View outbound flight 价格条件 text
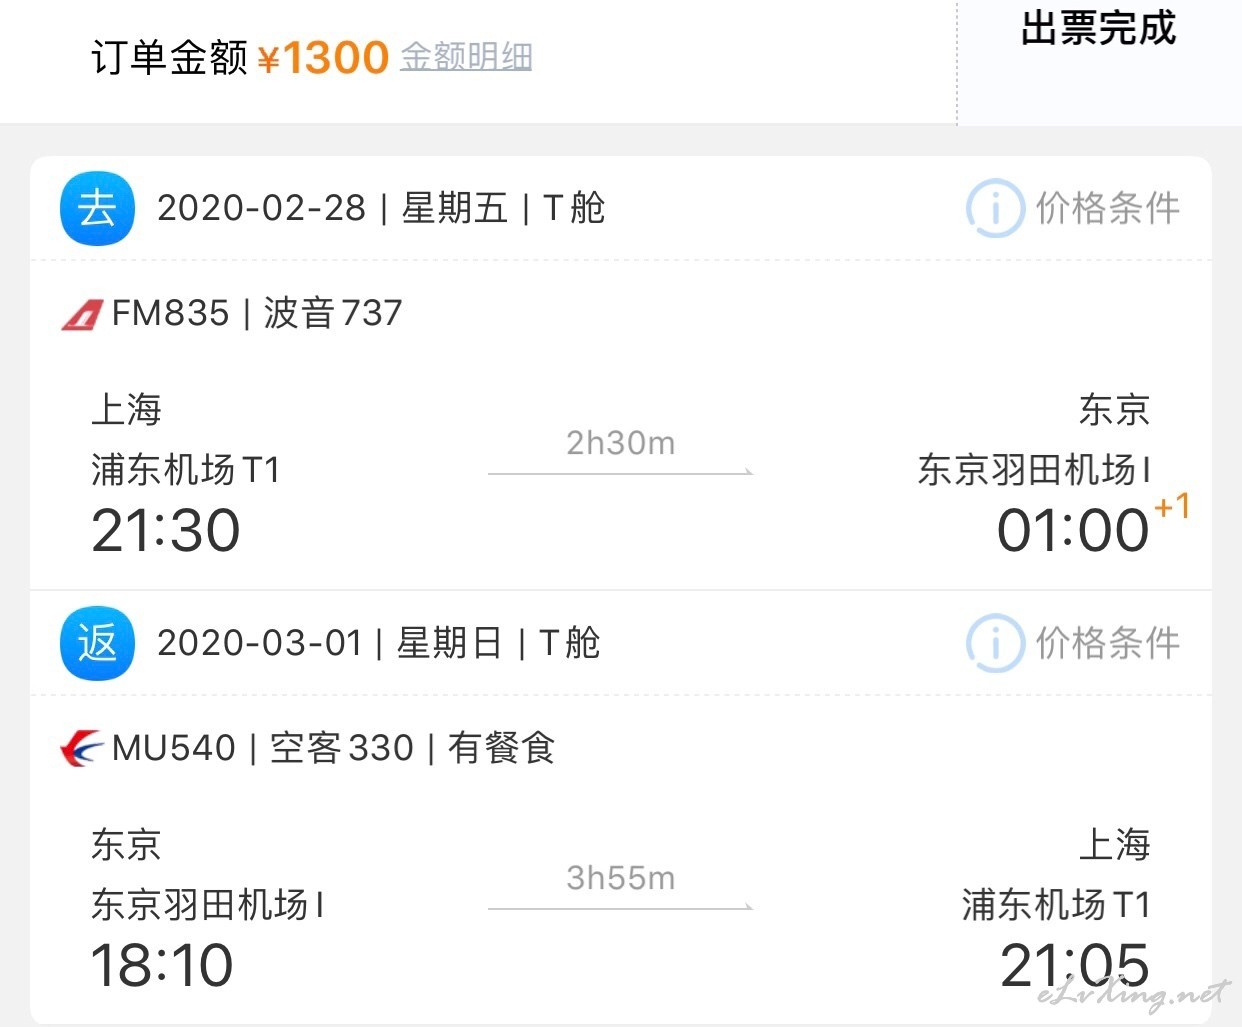The width and height of the screenshot is (1242, 1027). point(1108,208)
